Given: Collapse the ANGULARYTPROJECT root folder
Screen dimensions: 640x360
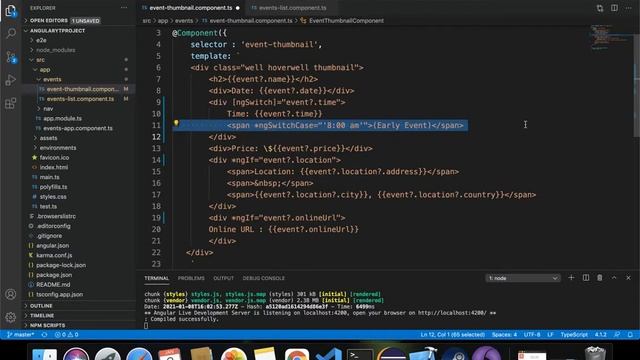Looking at the screenshot, I should point(57,31).
